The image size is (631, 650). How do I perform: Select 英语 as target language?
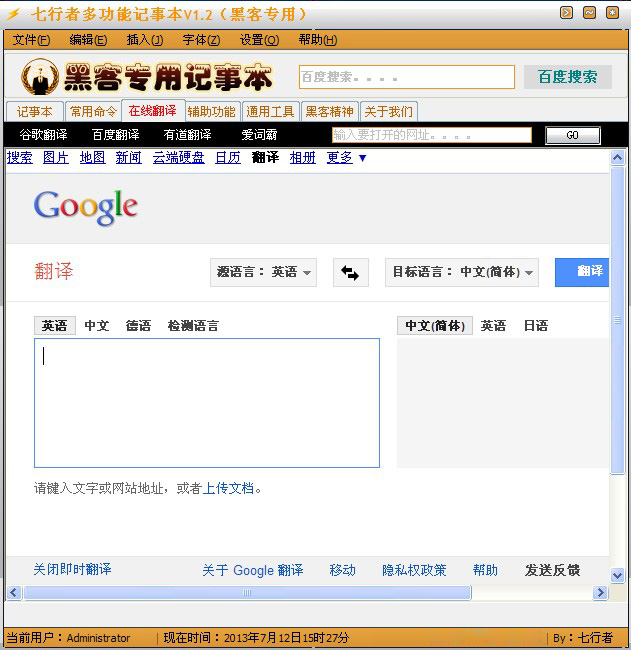[493, 326]
